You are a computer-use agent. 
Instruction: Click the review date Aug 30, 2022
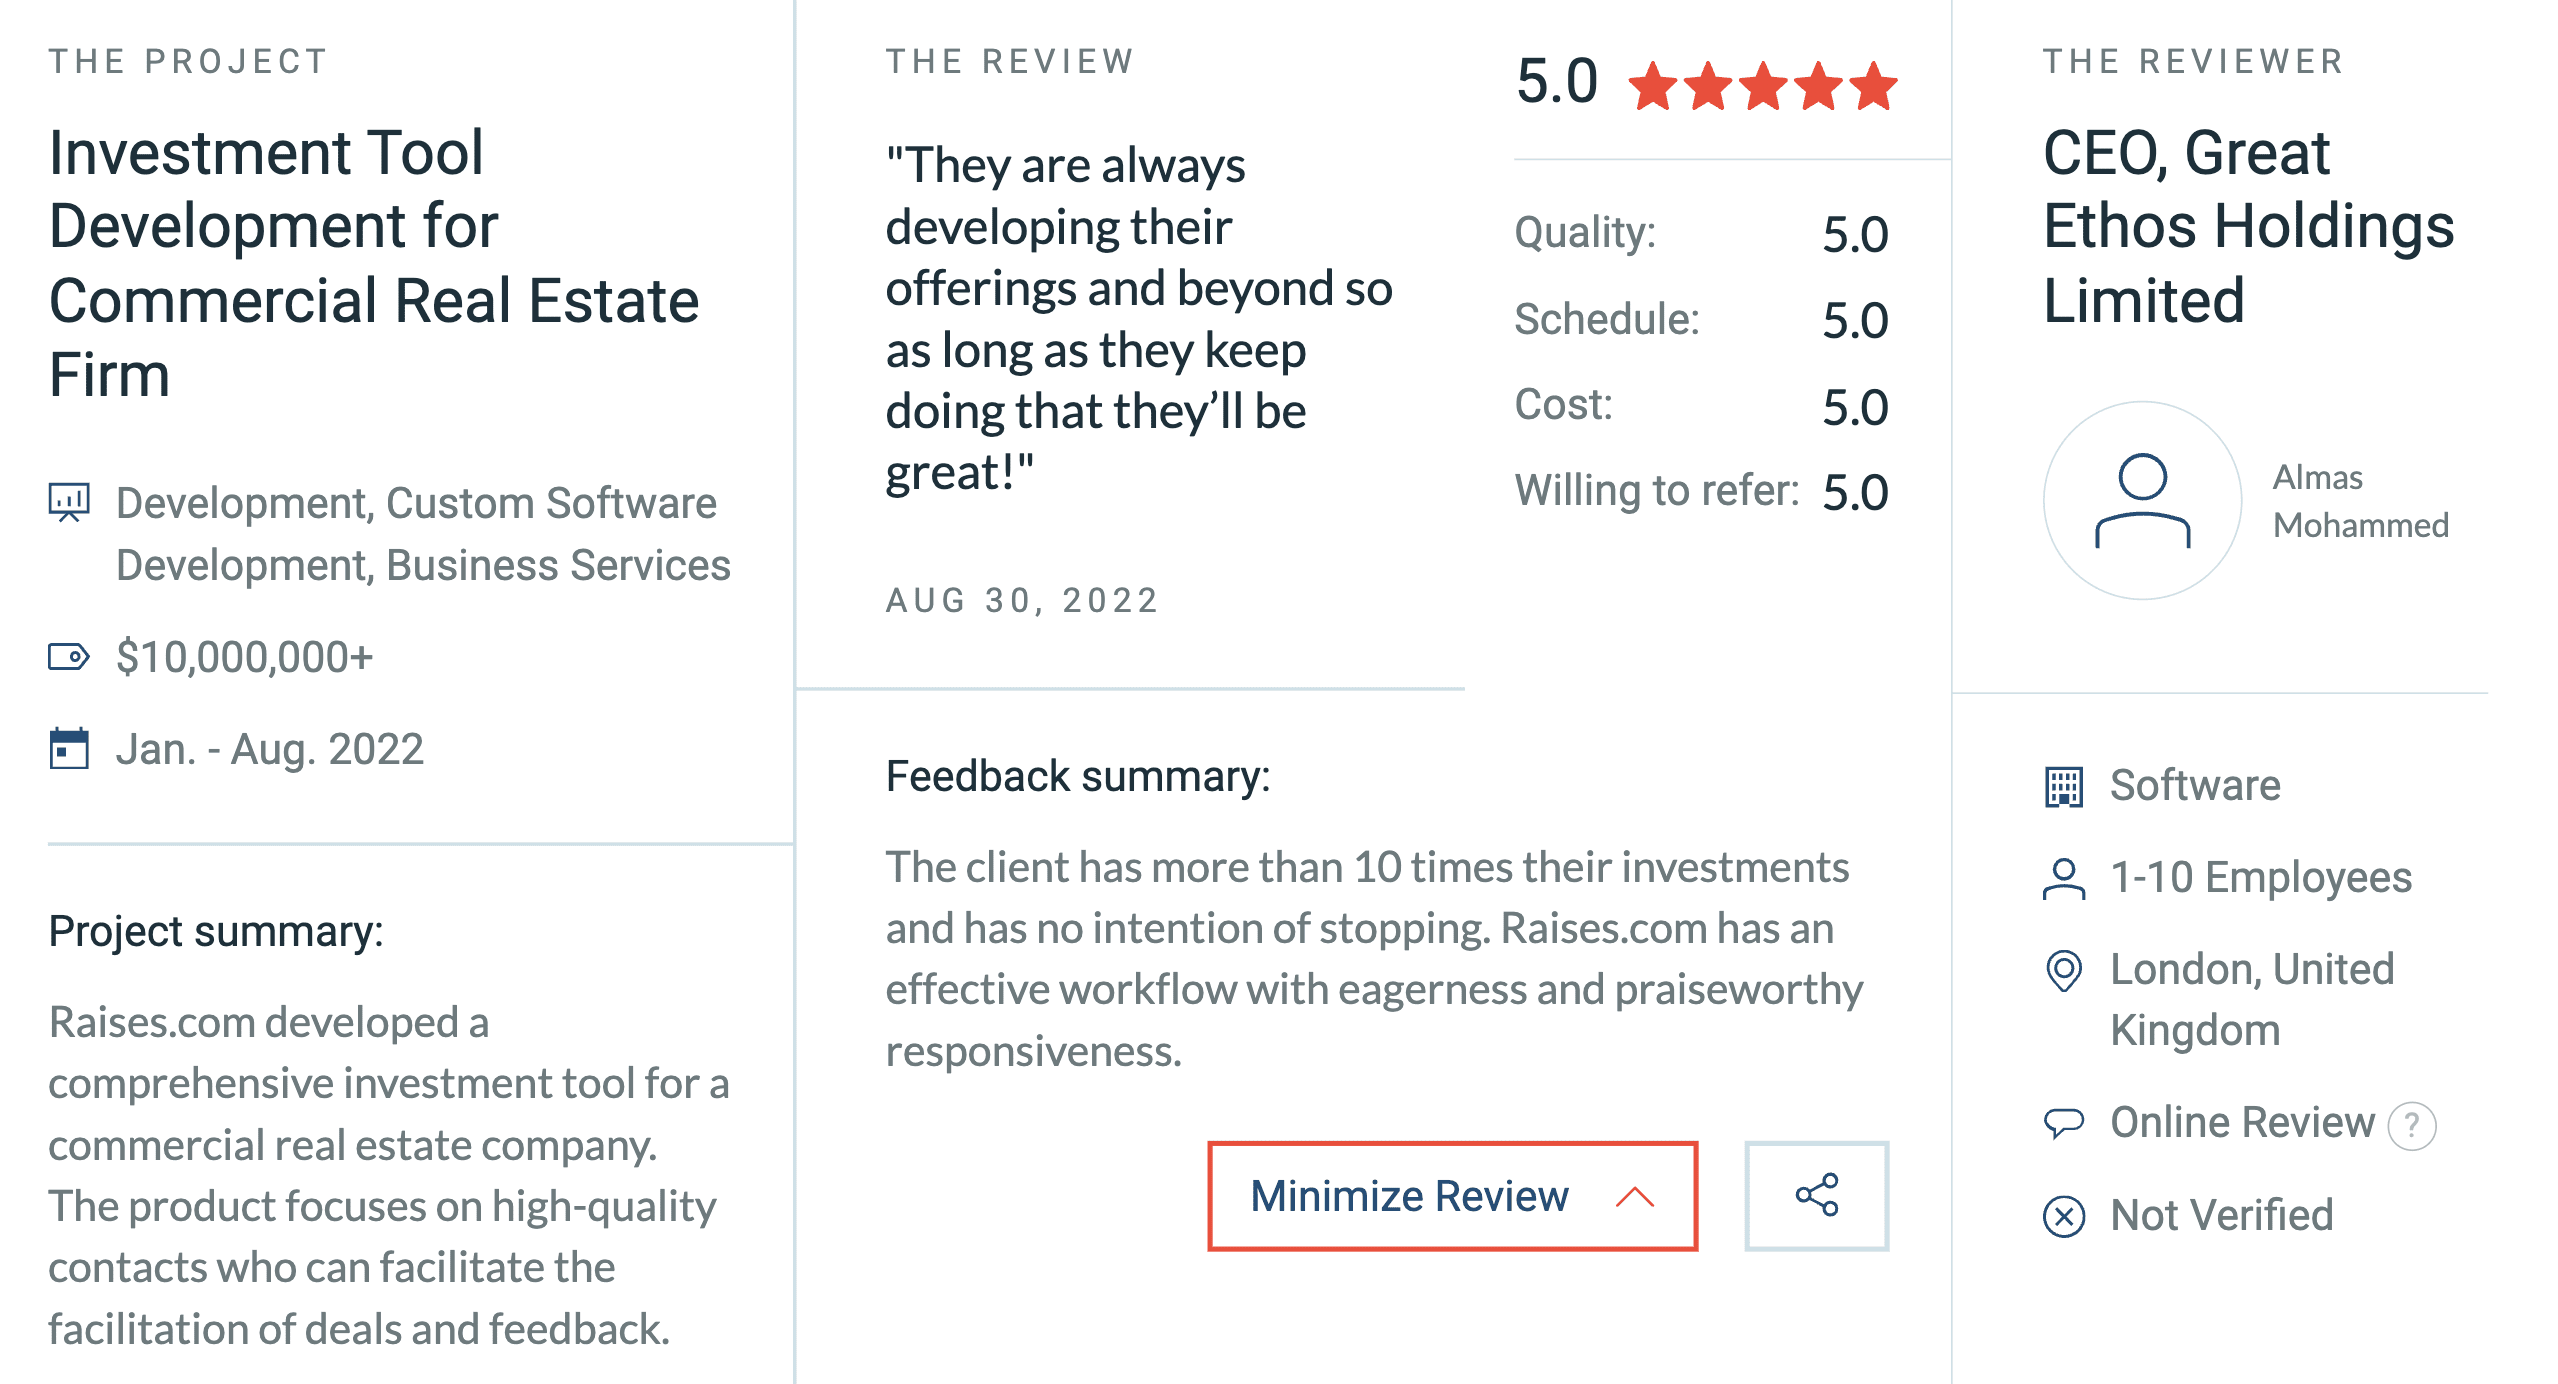coord(1021,600)
